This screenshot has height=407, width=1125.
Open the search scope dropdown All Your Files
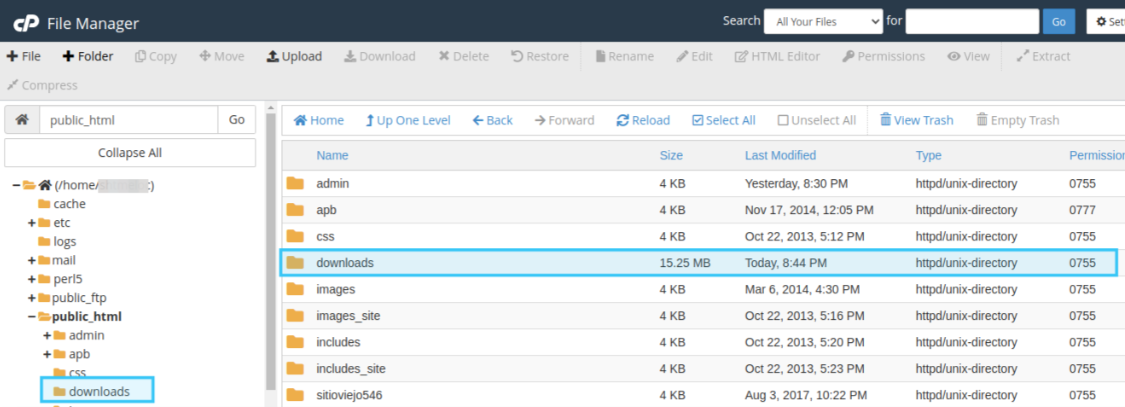click(x=823, y=22)
